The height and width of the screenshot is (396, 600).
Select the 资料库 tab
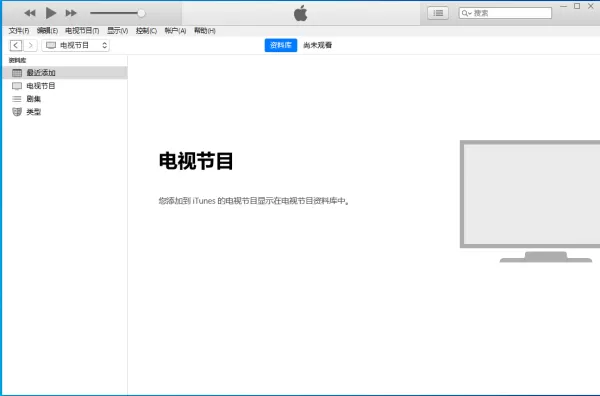point(280,45)
